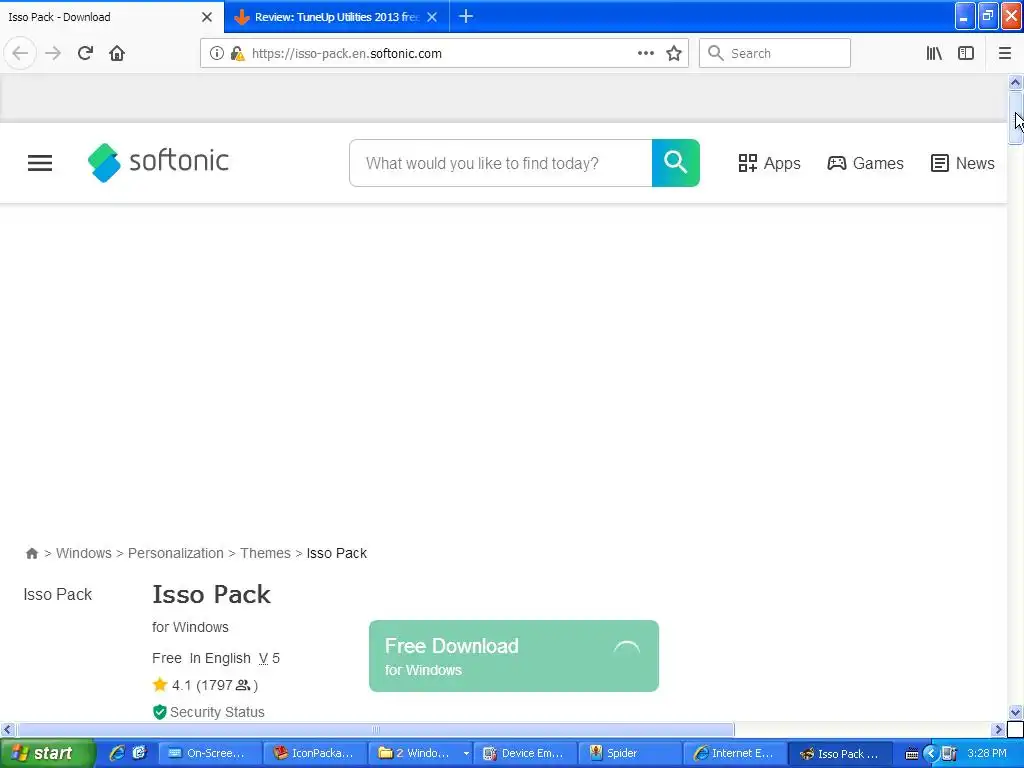Click the Softonic magnifier search button
This screenshot has height=768, width=1024.
(675, 163)
